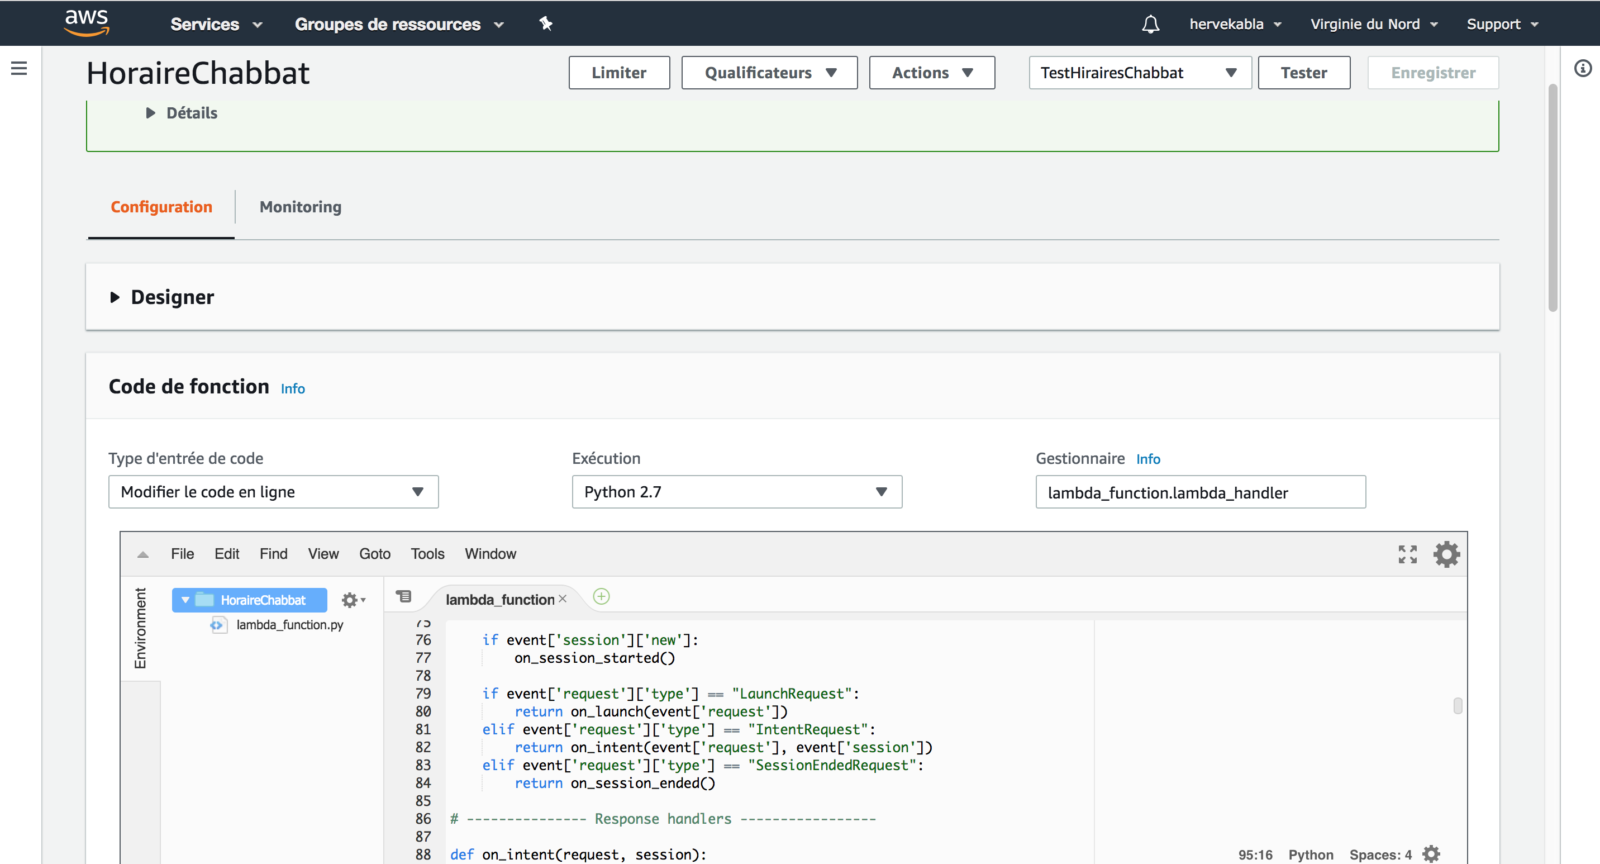
Task: Open the editor Goto menu
Action: 375,554
